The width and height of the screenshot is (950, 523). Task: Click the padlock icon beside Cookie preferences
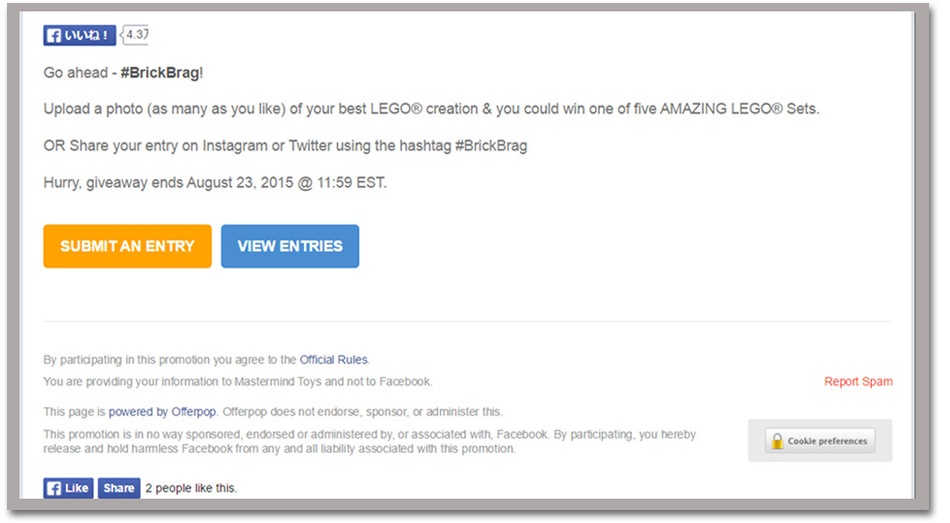tap(777, 441)
